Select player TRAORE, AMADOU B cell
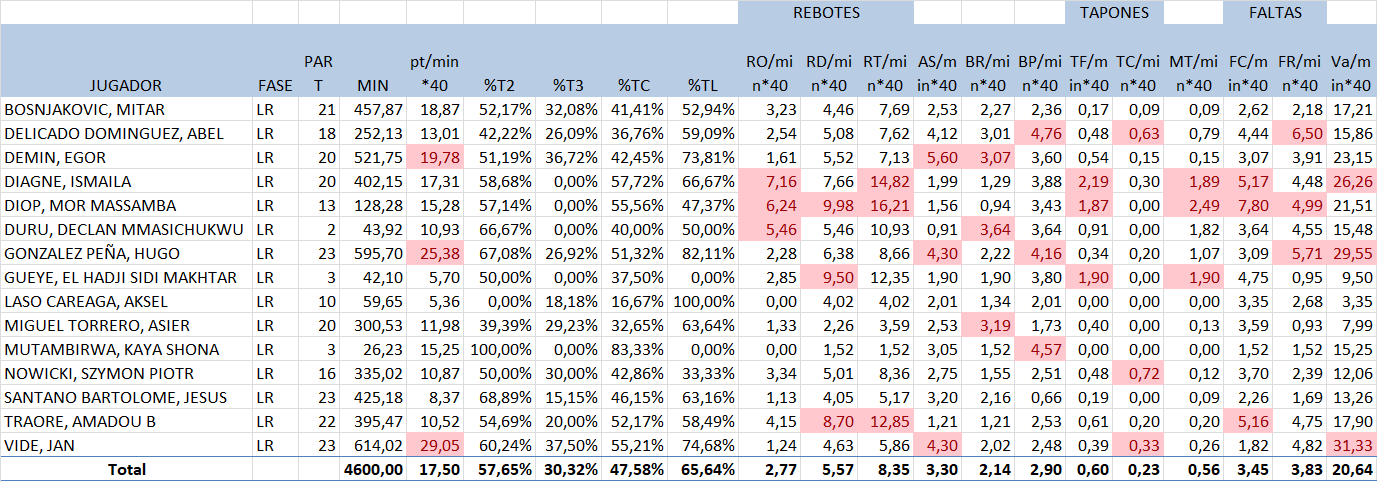1377x482 pixels. (x=126, y=421)
